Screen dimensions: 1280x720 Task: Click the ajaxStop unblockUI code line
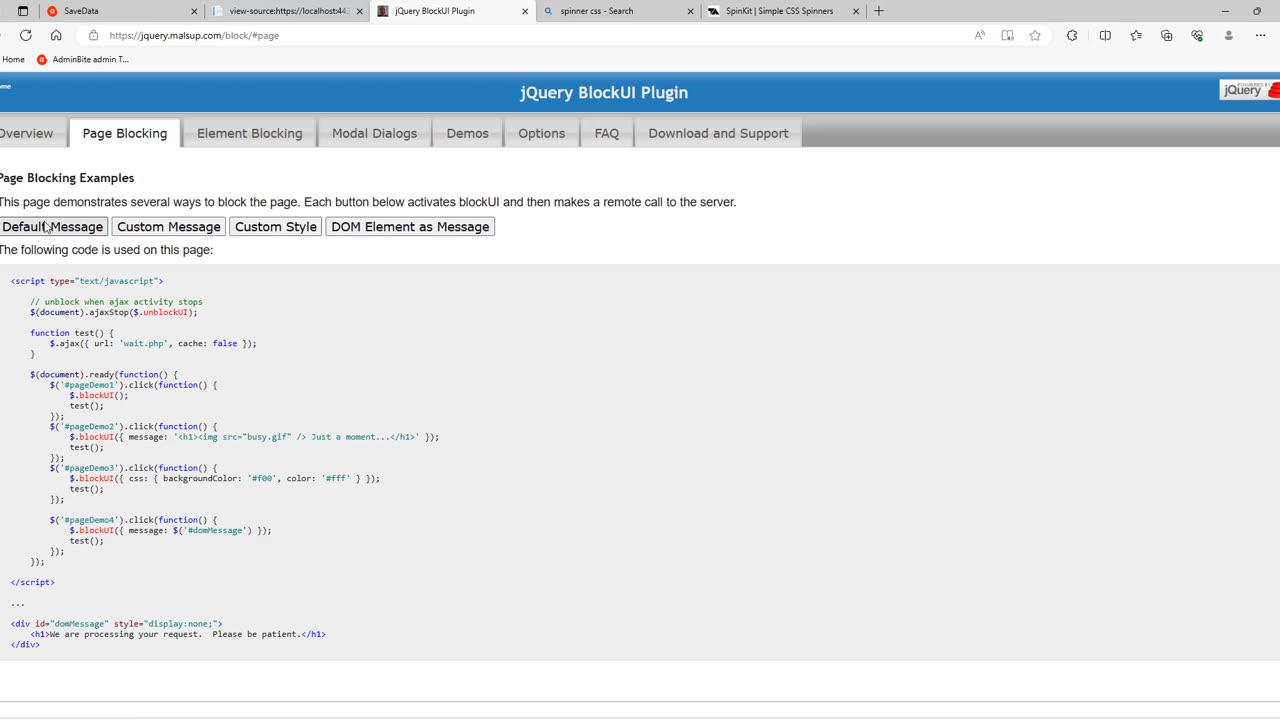pyautogui.click(x=114, y=312)
